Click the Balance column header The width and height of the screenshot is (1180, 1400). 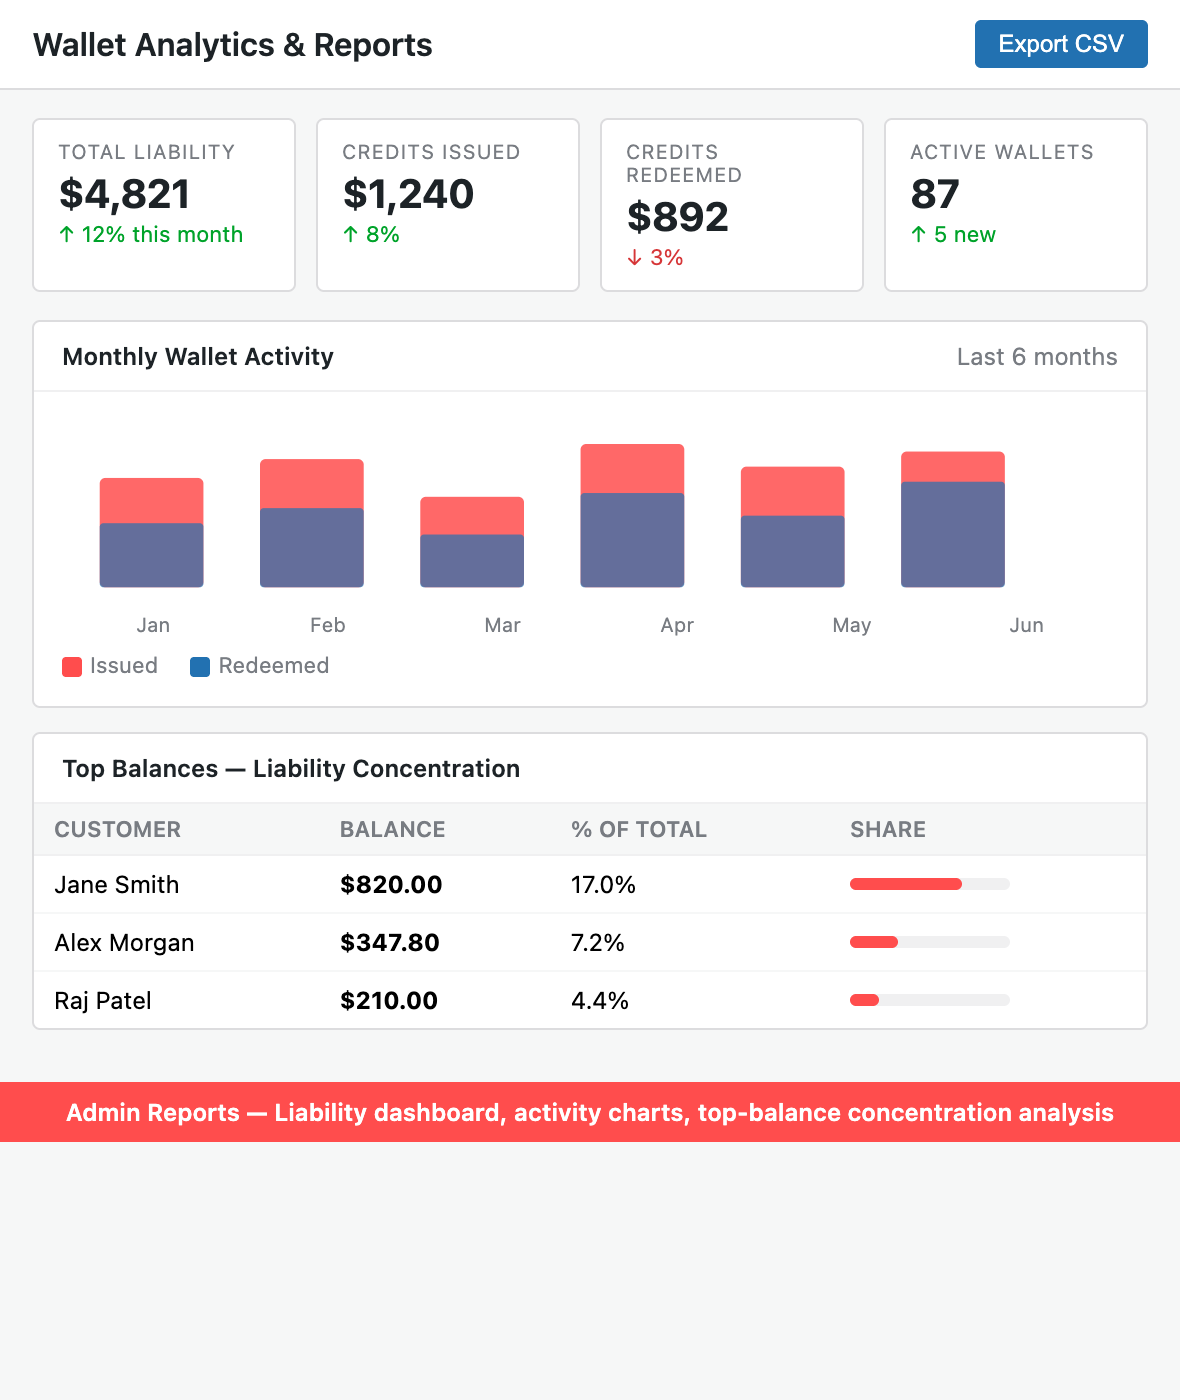(393, 829)
